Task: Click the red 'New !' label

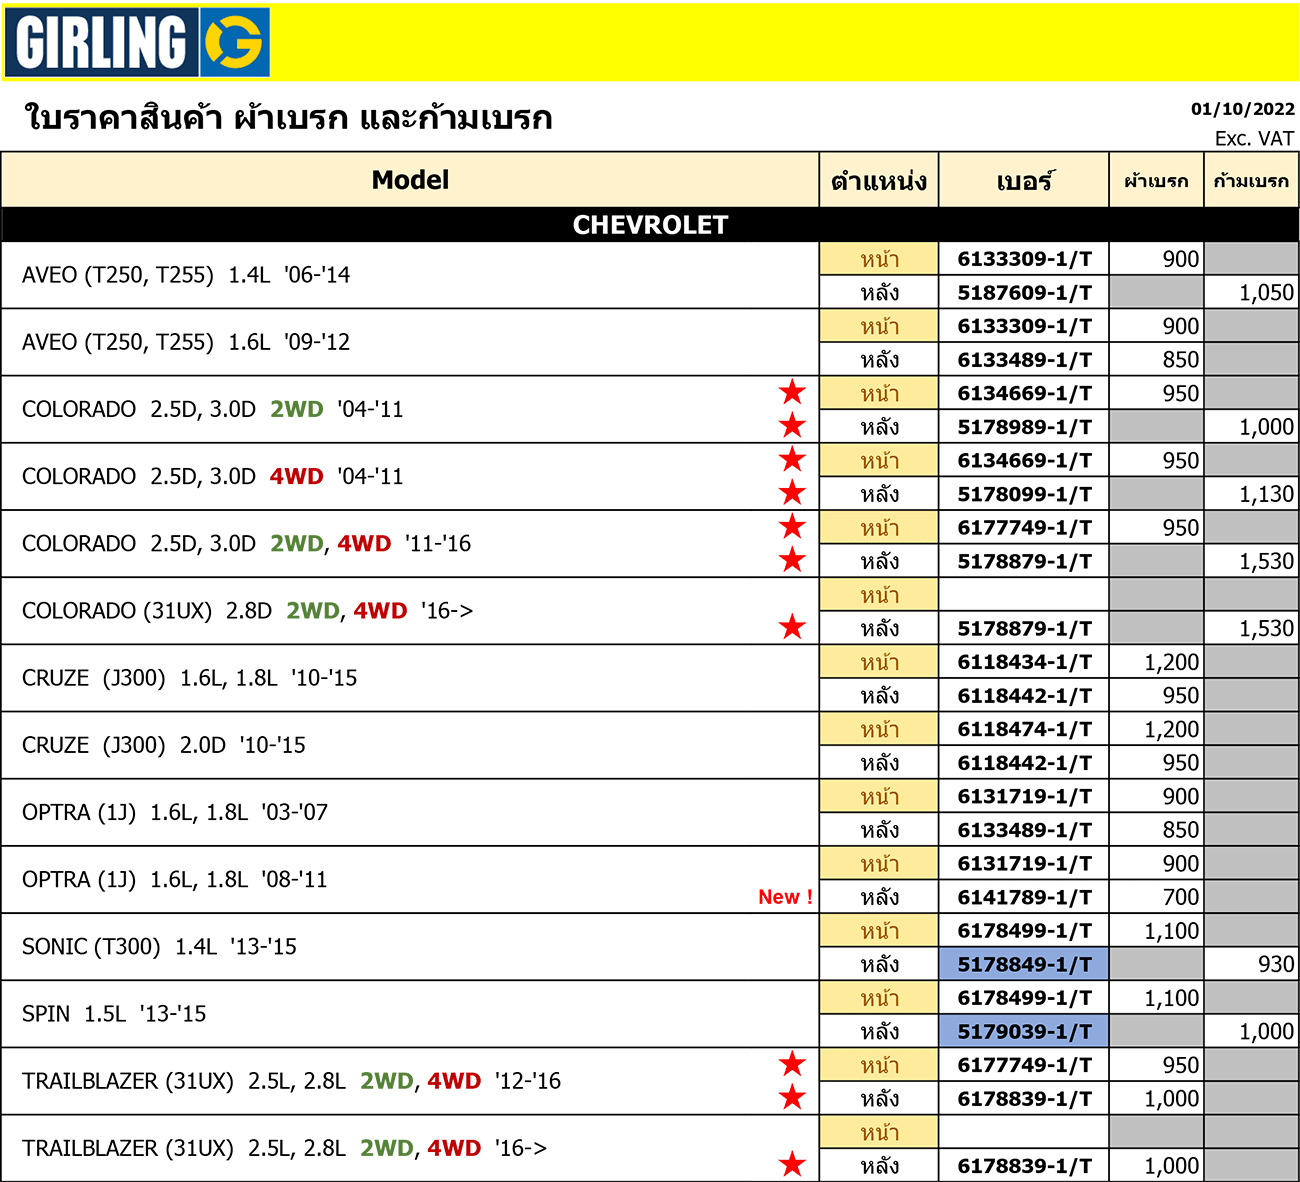Action: 785,897
